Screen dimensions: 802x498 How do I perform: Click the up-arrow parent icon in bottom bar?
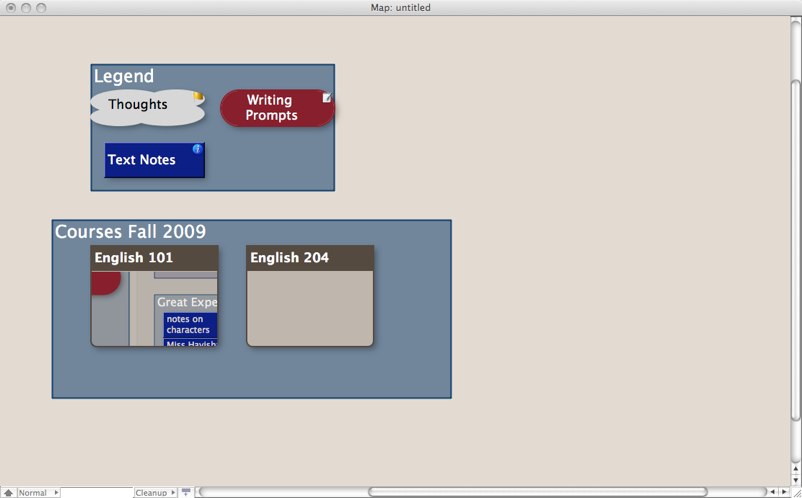8,493
